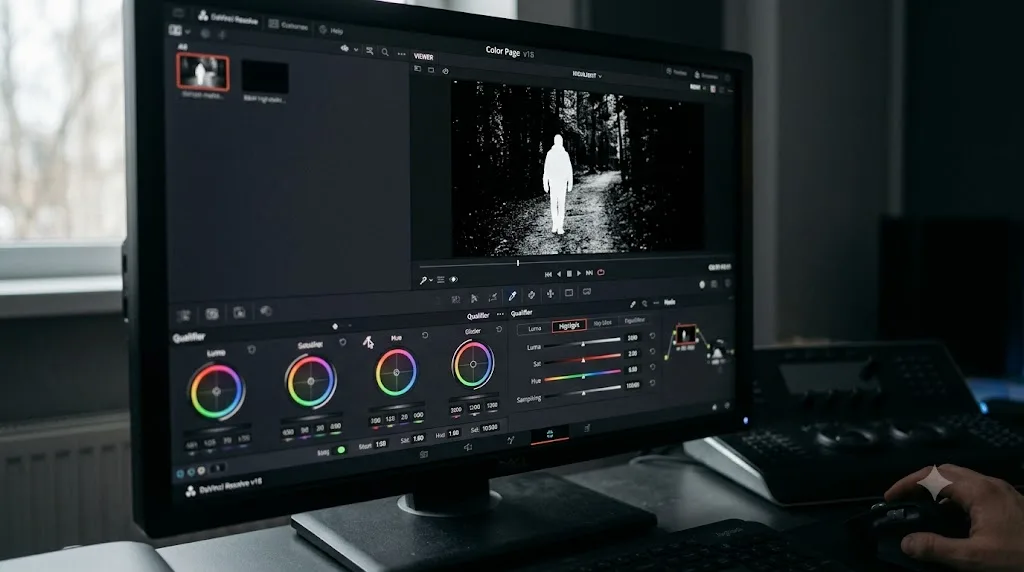1024x572 pixels.
Task: Toggle the white circle indicator right of transport
Action: coord(702,285)
